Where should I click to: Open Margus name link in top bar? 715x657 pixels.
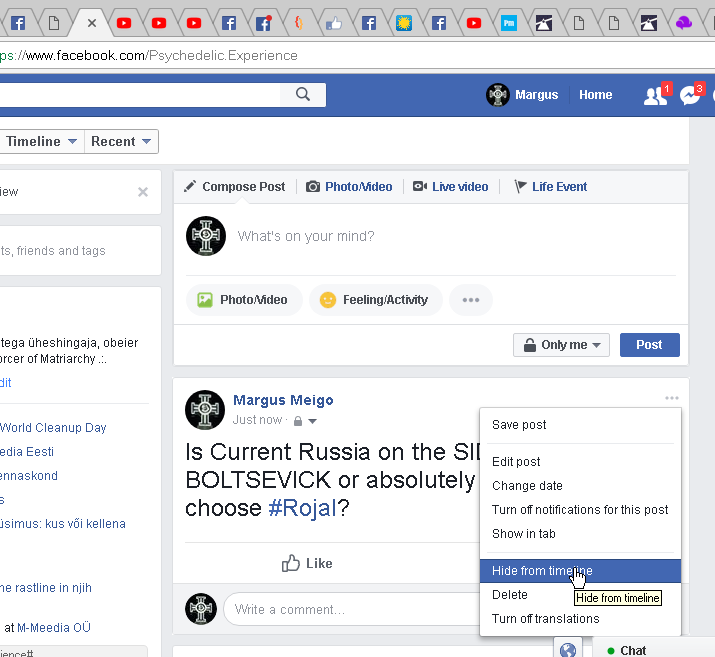pos(536,95)
